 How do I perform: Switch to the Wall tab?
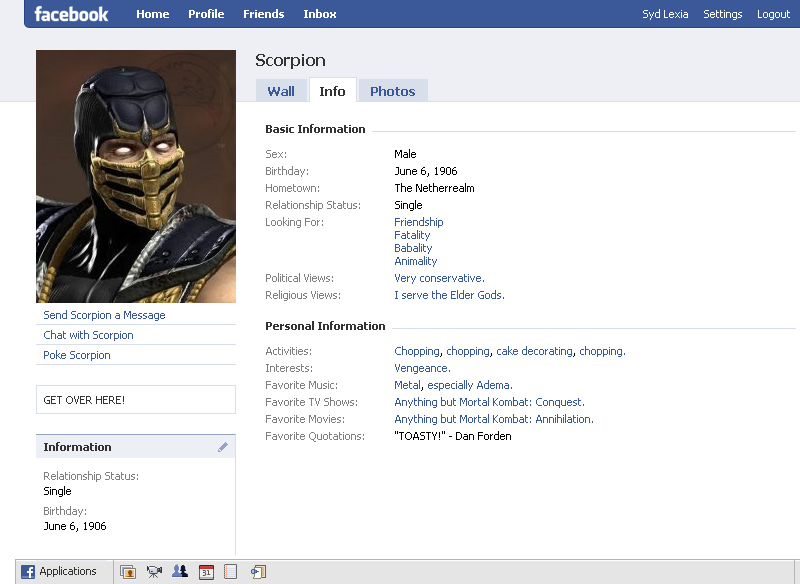click(281, 91)
